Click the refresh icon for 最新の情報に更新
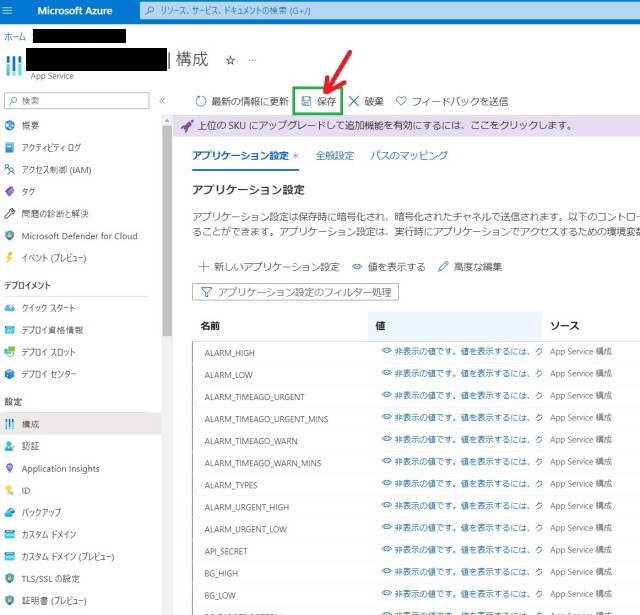 click(200, 101)
